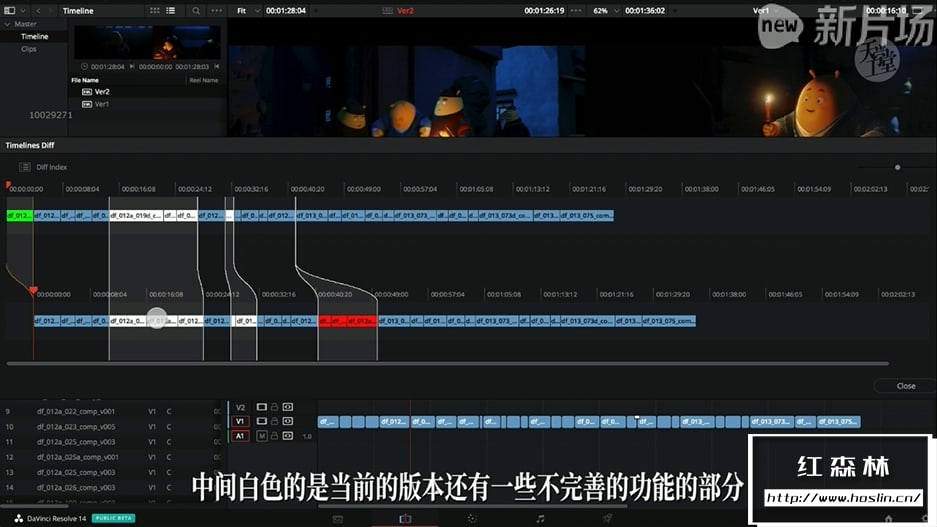The image size is (937, 527).
Task: Adjust the Timelines Diff zoom slider
Action: click(898, 167)
